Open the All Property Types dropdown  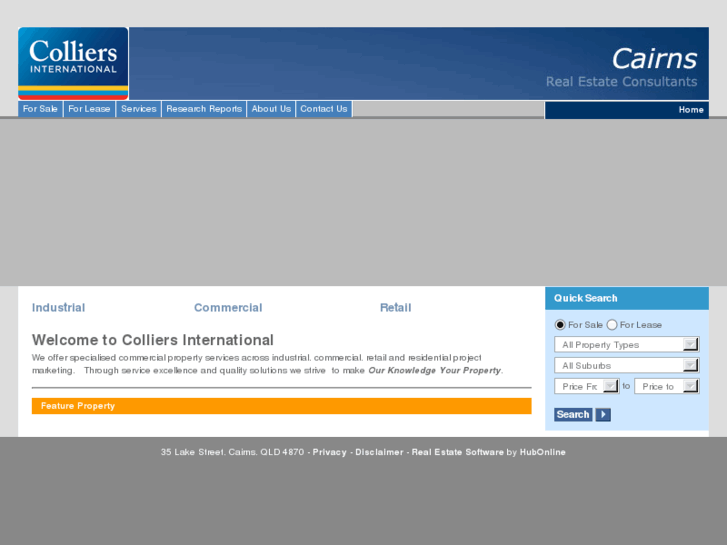tap(627, 345)
